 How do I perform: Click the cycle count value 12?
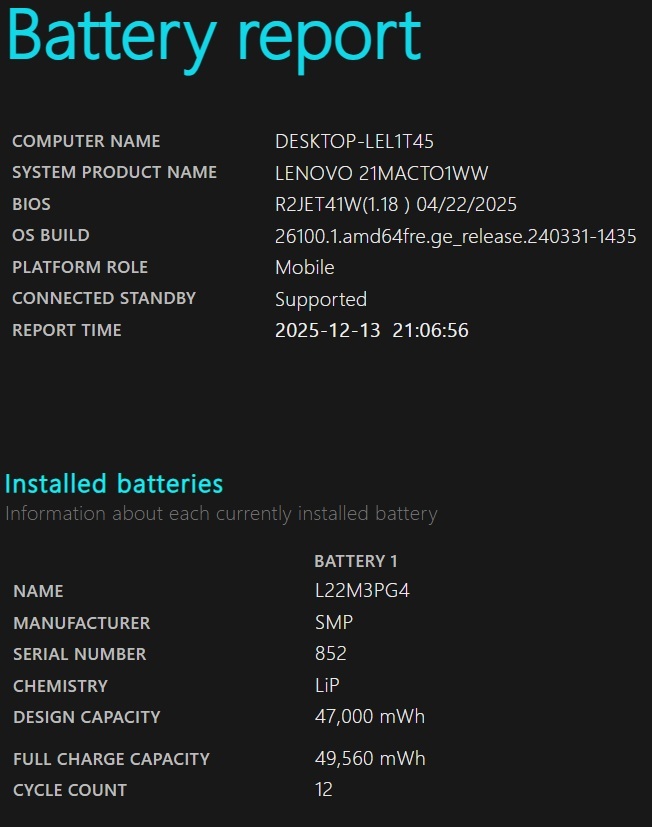[x=323, y=790]
